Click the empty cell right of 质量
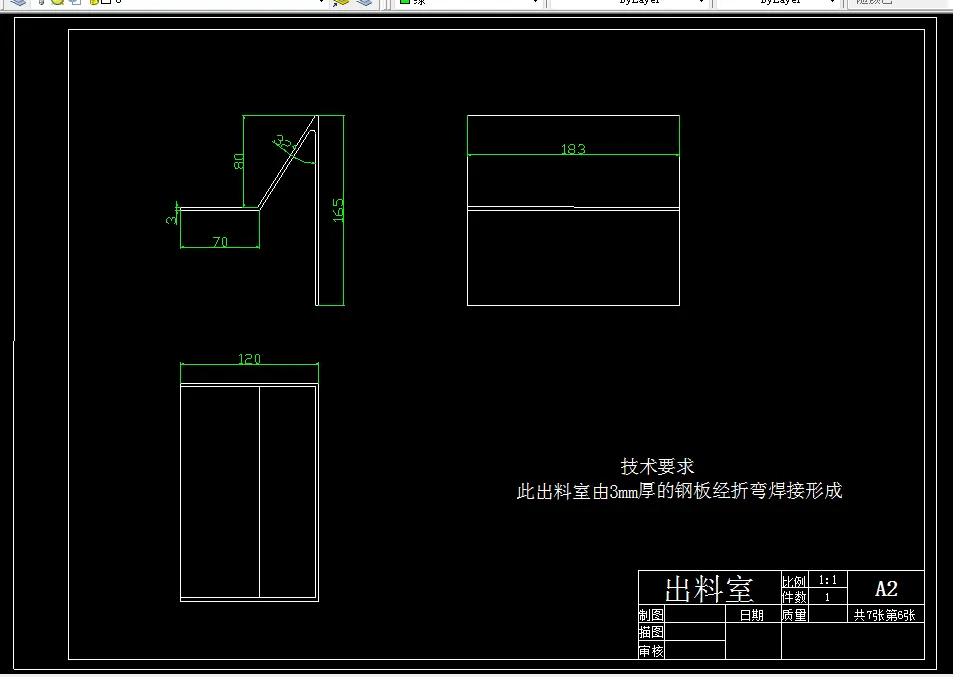Screen dimensions: 953x677 [x=828, y=614]
